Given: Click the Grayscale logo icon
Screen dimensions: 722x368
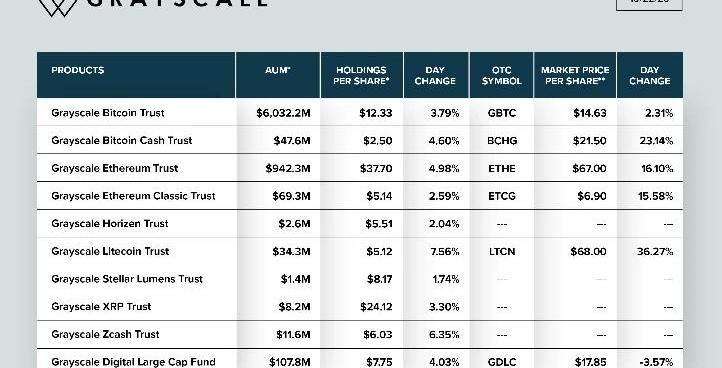Looking at the screenshot, I should pos(58,8).
